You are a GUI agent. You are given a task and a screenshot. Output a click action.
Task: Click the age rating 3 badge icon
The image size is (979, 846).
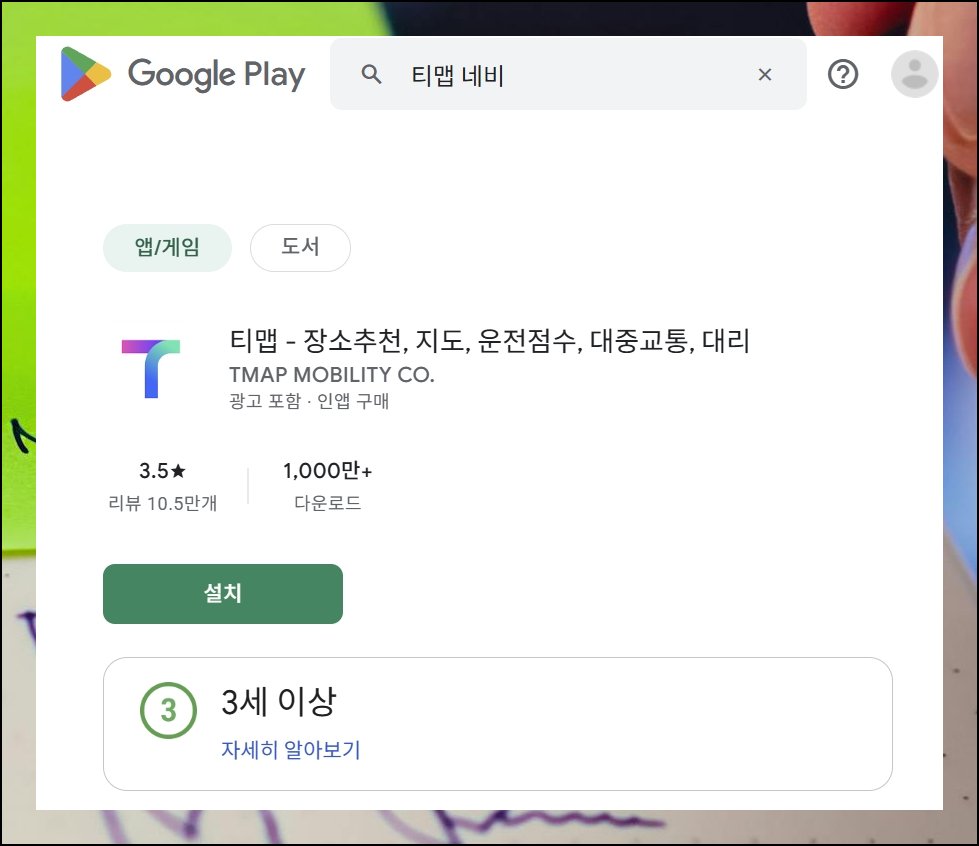pyautogui.click(x=169, y=711)
